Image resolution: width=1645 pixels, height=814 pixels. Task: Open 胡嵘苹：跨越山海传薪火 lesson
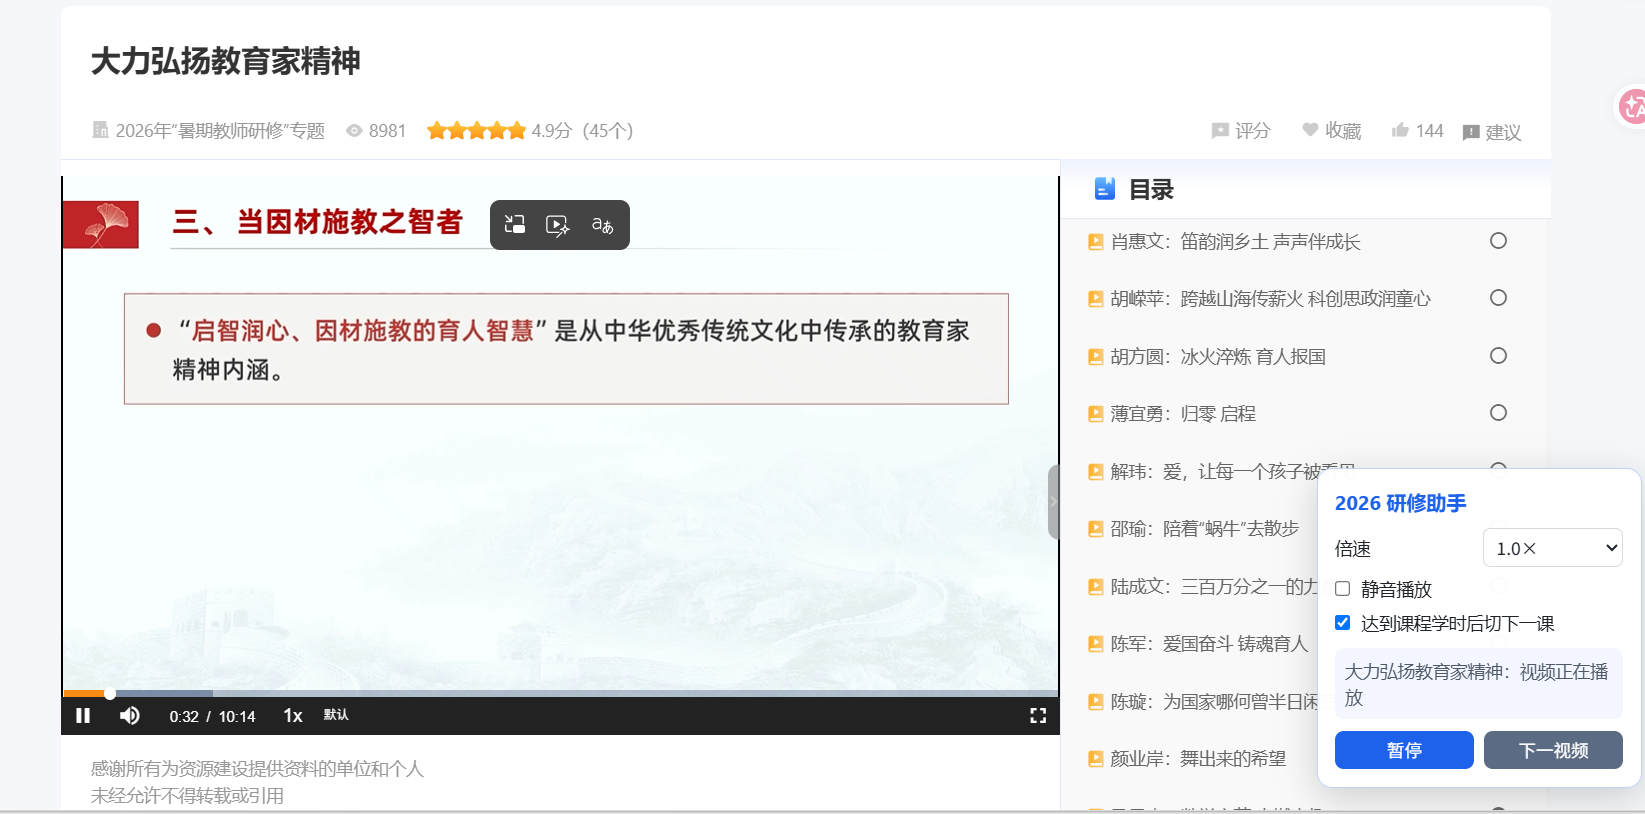1270,299
